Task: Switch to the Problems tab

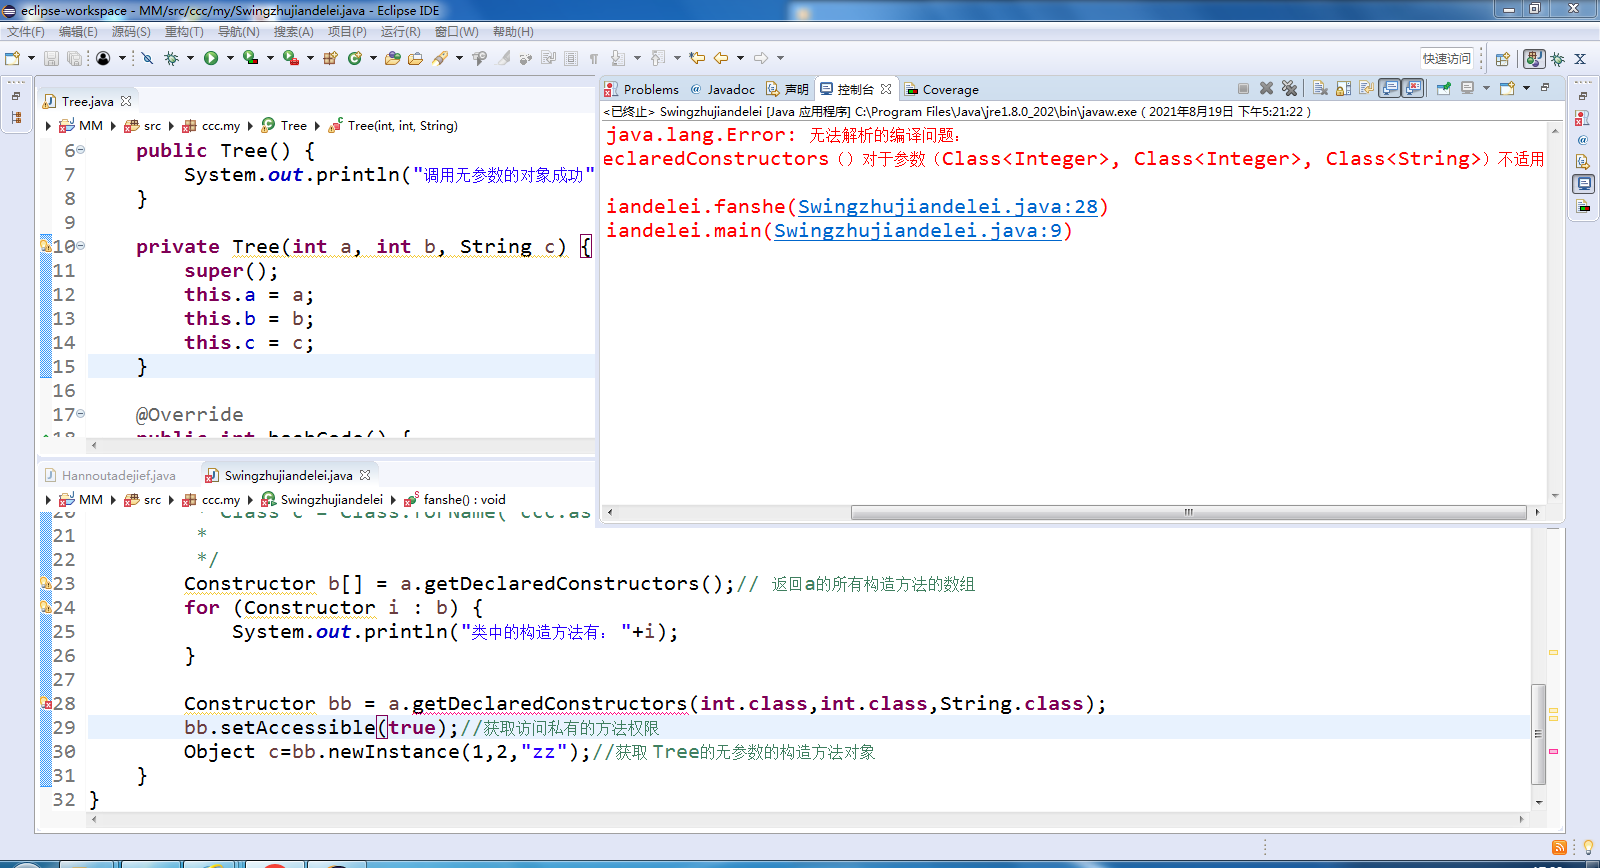Action: tap(641, 89)
